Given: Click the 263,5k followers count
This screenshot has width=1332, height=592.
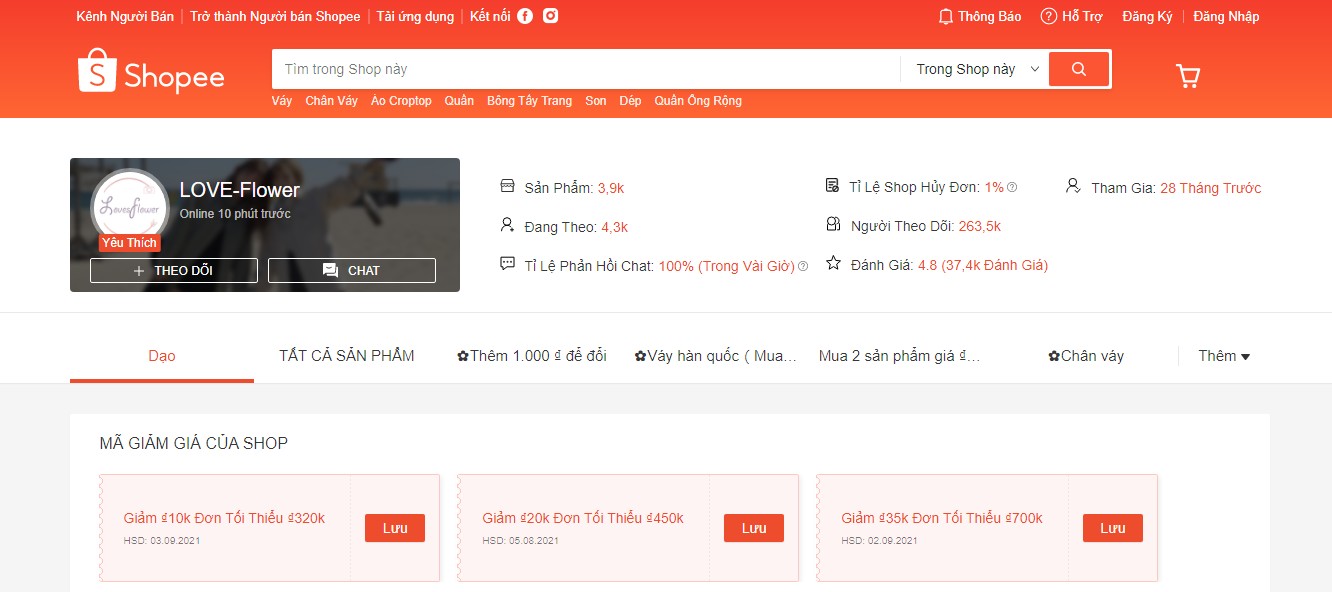Looking at the screenshot, I should click(980, 226).
